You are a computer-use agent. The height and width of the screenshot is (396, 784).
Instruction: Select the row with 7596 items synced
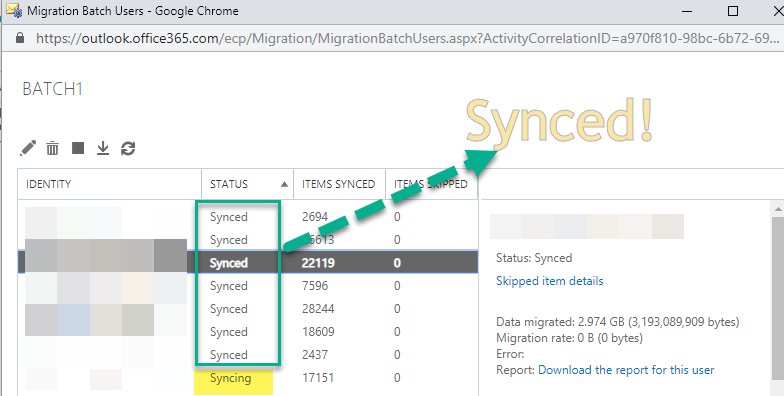click(x=248, y=286)
